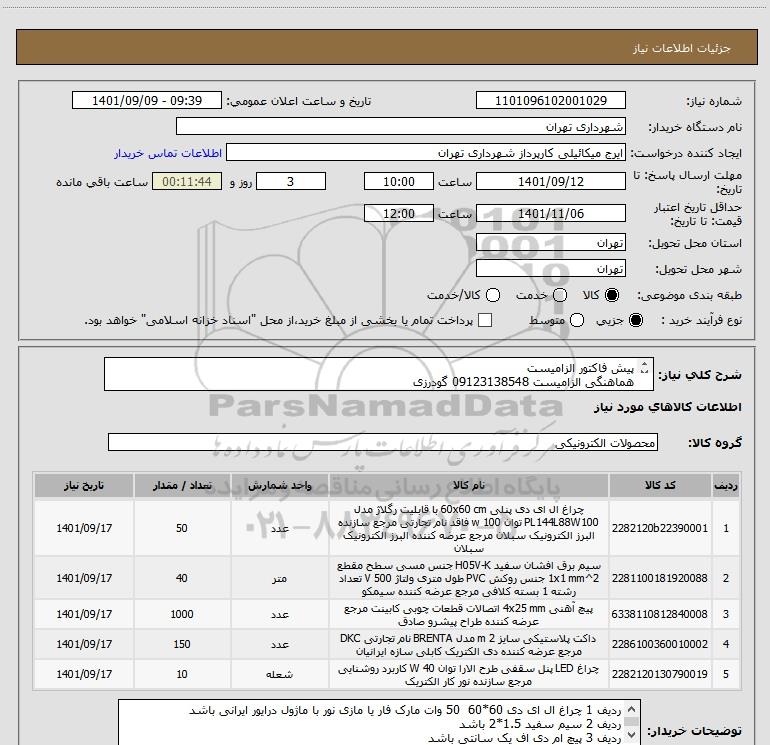
Task: Click the request creator field ایرج میکائیلی
Action: click(426, 153)
